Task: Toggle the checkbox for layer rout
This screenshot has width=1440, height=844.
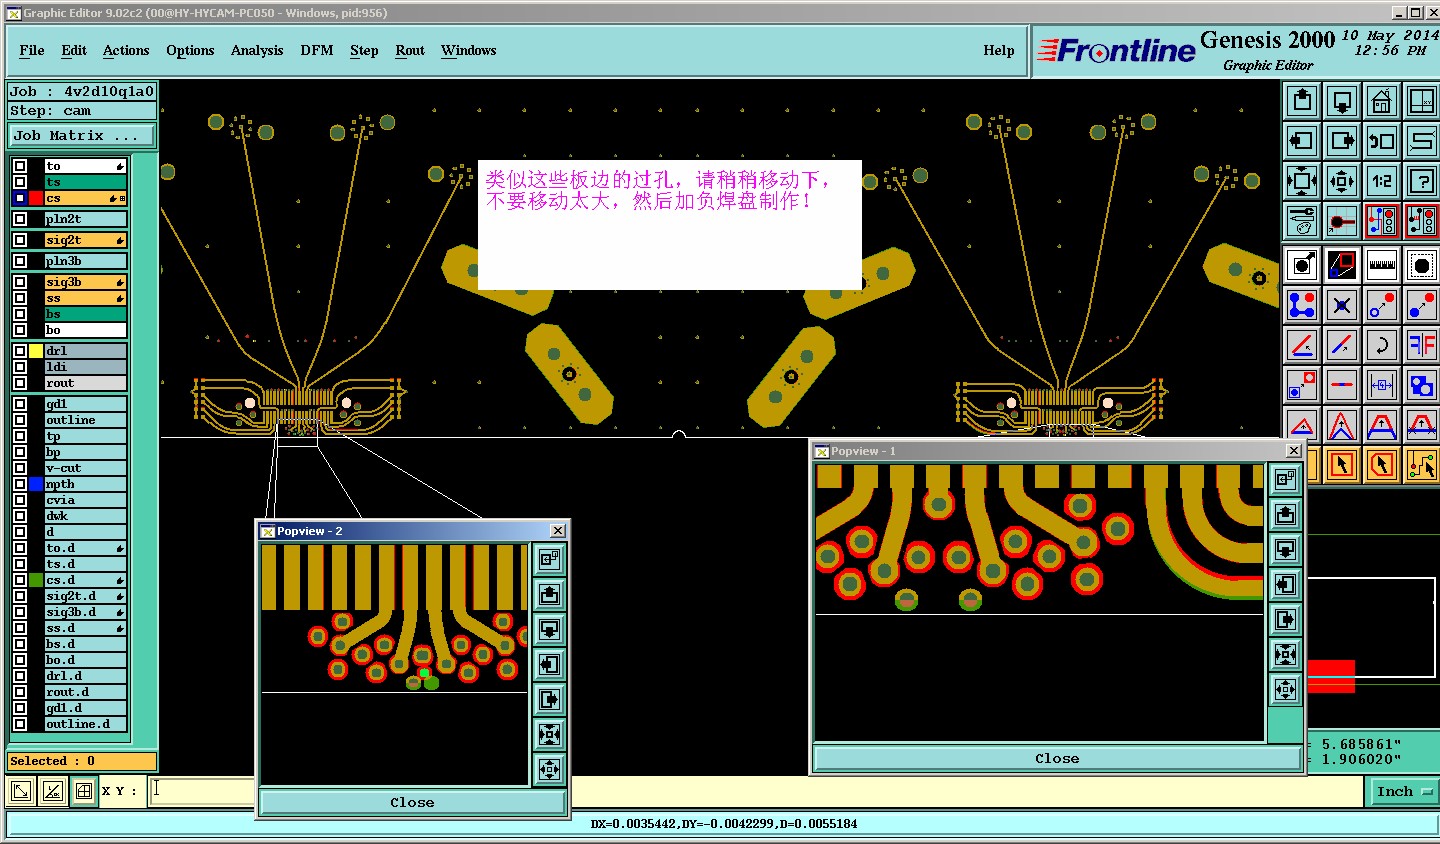Action: pos(20,383)
